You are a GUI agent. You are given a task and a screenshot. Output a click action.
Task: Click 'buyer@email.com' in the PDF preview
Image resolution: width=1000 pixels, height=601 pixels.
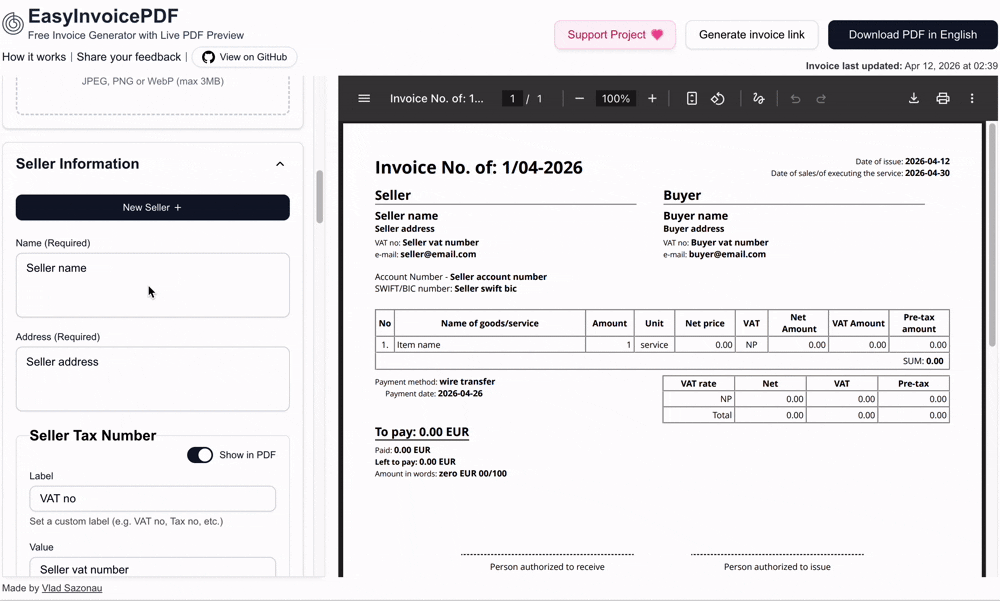tap(727, 254)
